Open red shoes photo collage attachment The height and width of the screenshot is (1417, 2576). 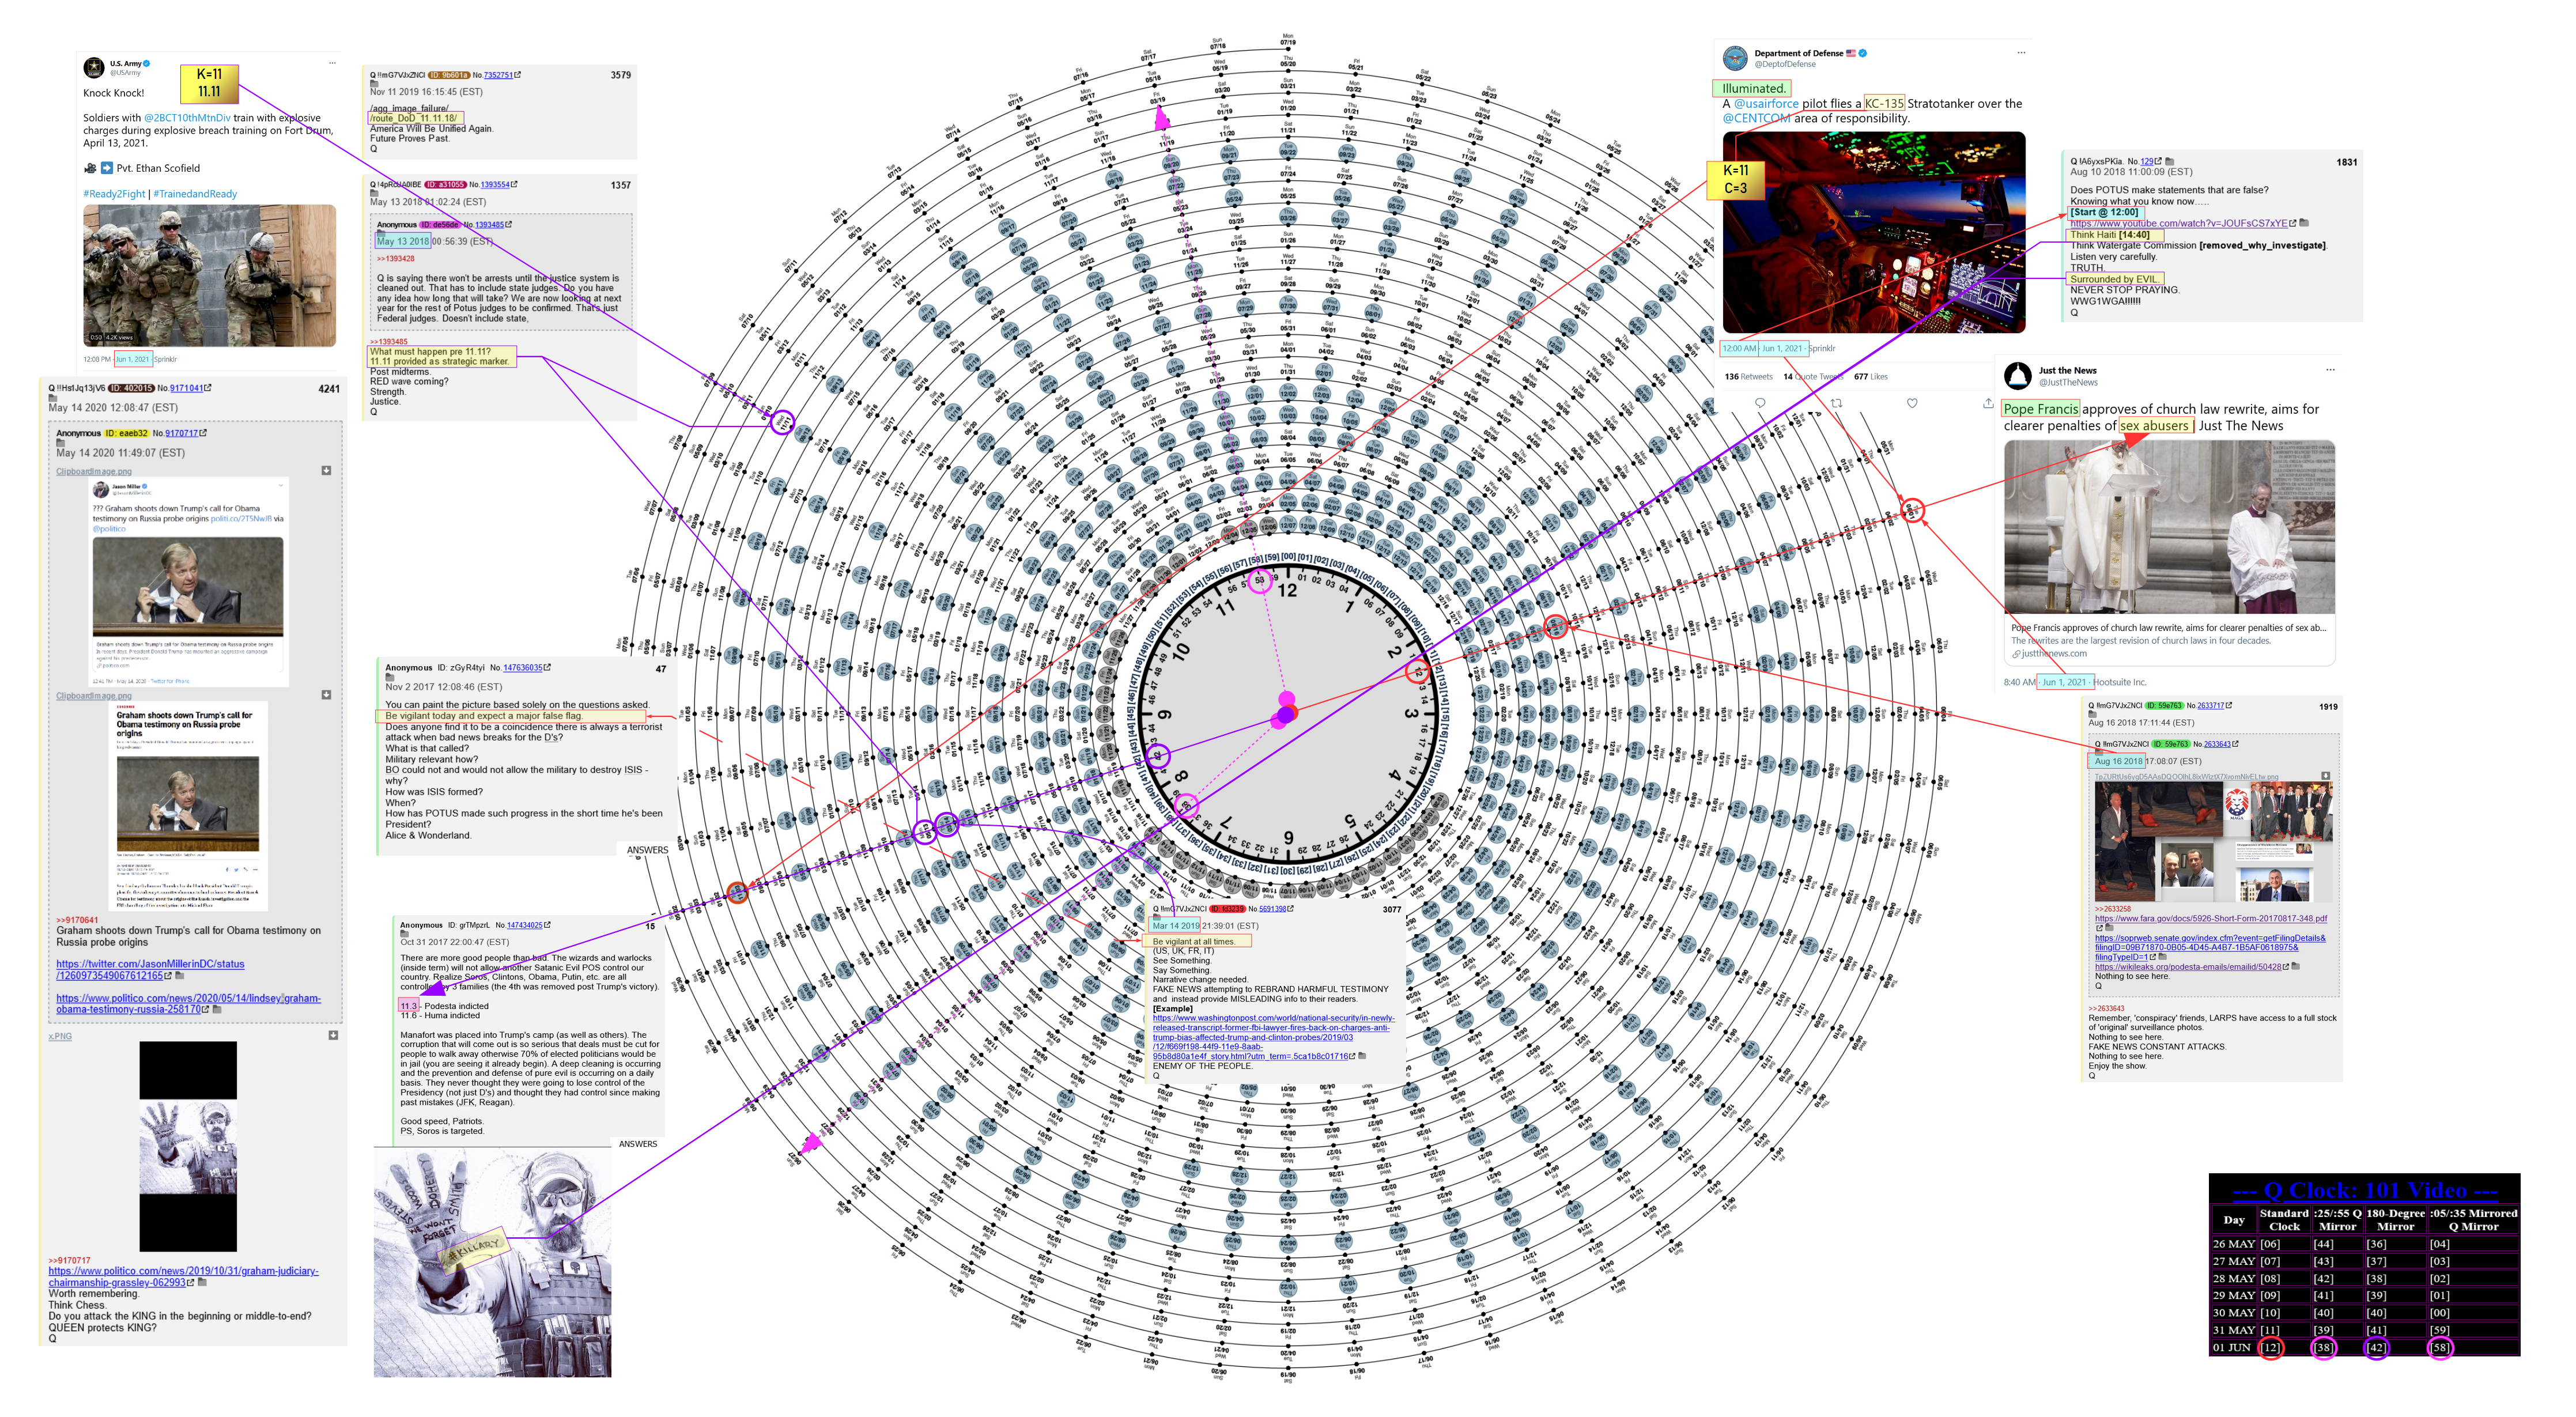point(2213,841)
